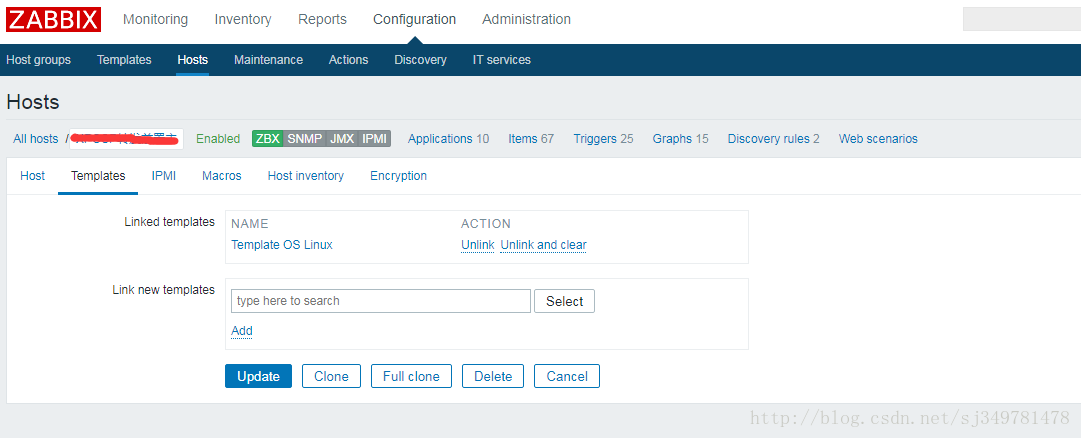Open Discovery rules 2 link
Viewport: 1081px width, 438px height.
[x=774, y=139]
